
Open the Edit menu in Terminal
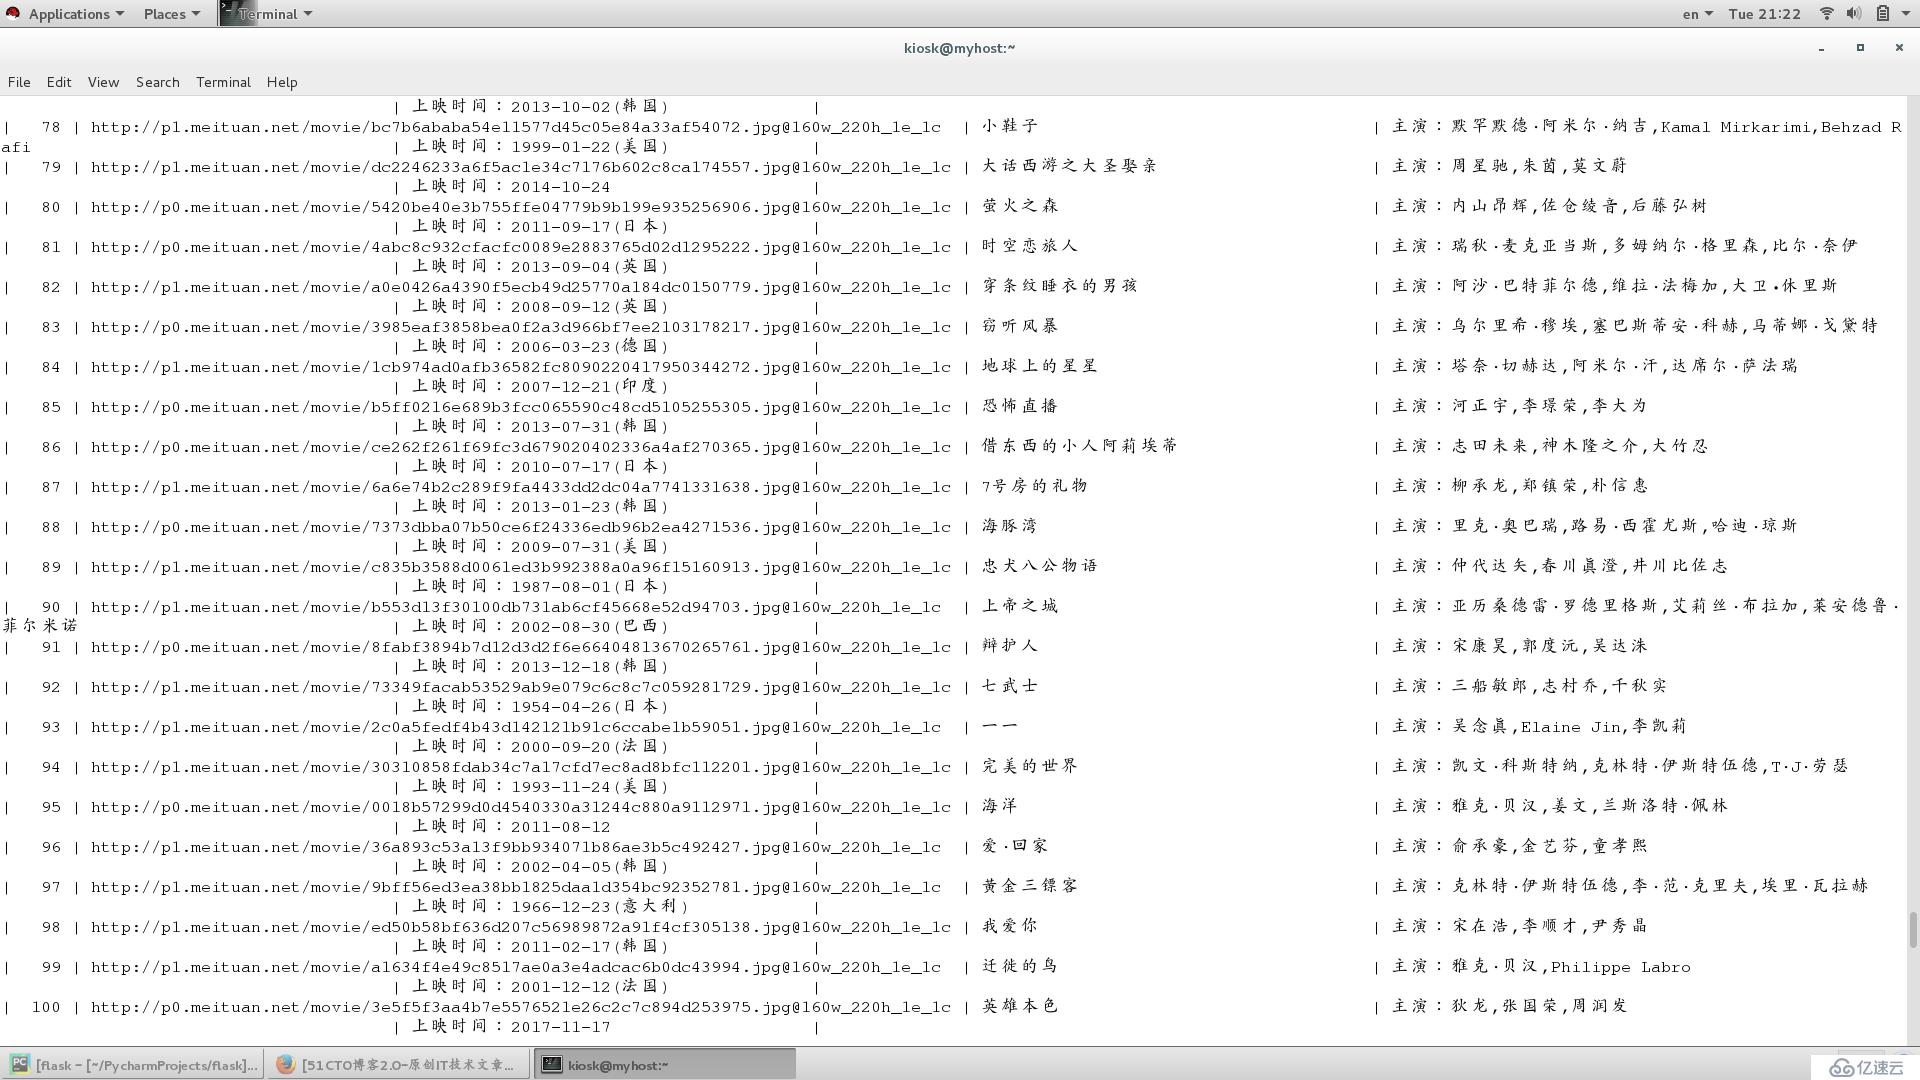[x=58, y=80]
